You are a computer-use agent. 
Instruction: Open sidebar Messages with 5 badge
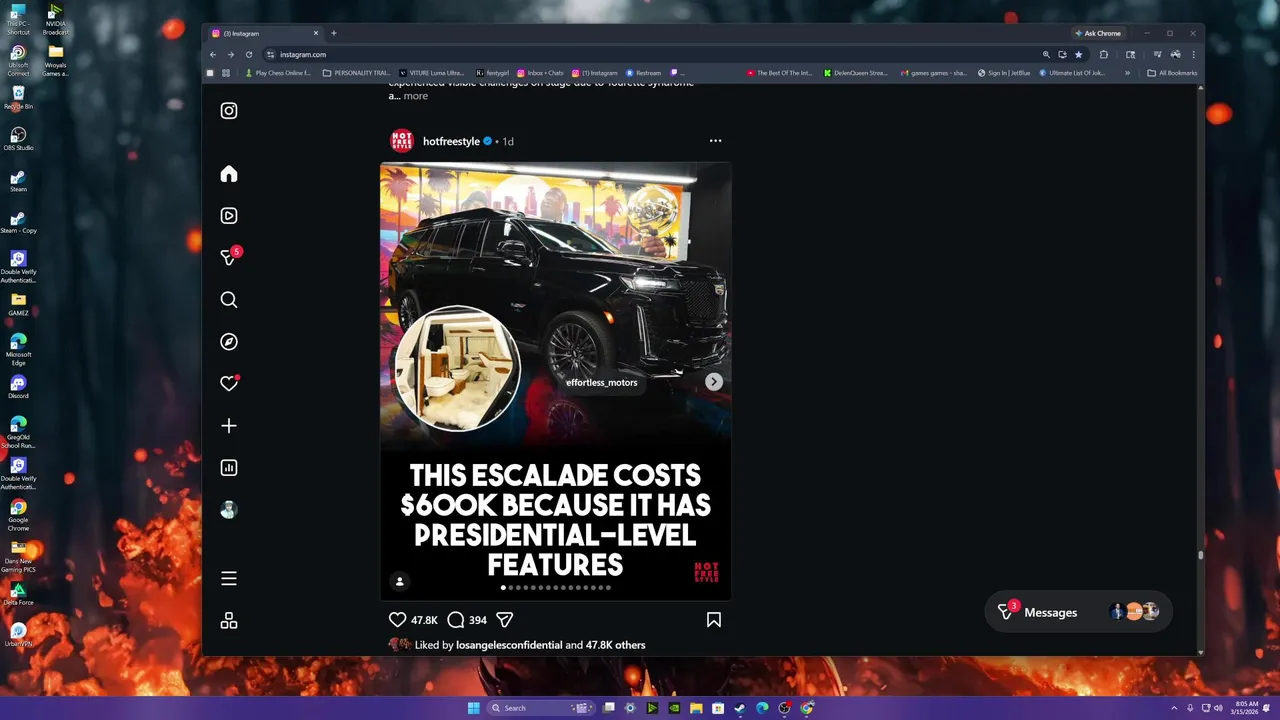click(x=229, y=257)
